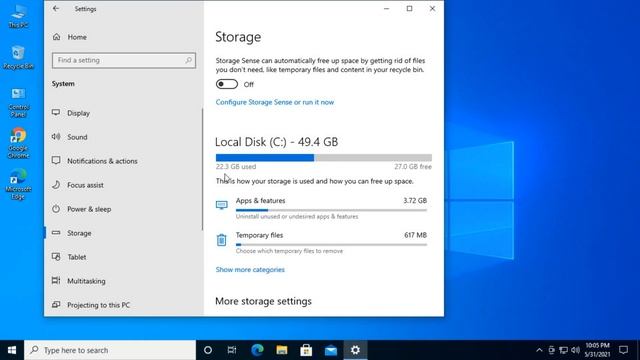The height and width of the screenshot is (360, 640).
Task: Click the taskbar Type here to search box
Action: pos(110,350)
